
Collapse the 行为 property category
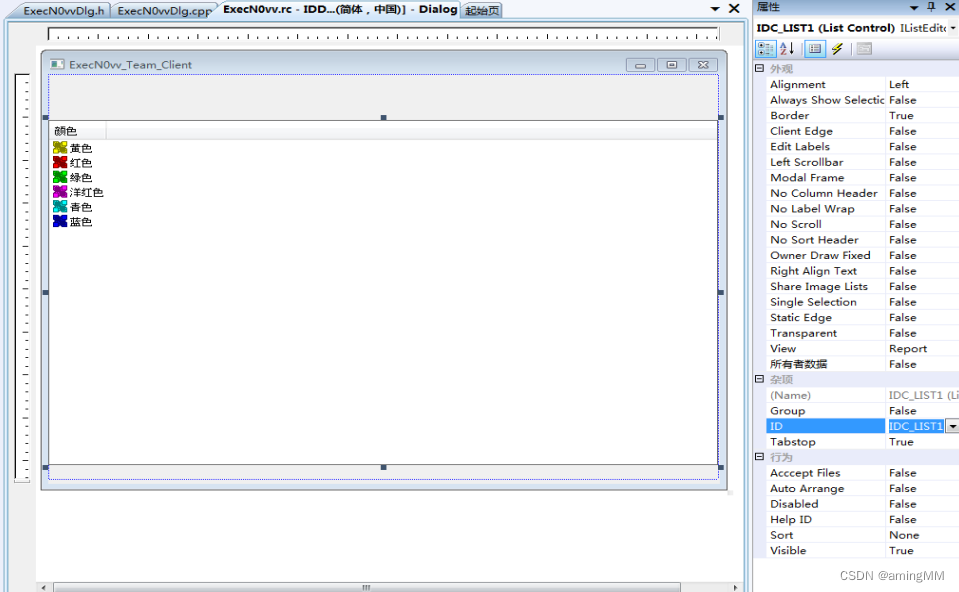point(760,457)
